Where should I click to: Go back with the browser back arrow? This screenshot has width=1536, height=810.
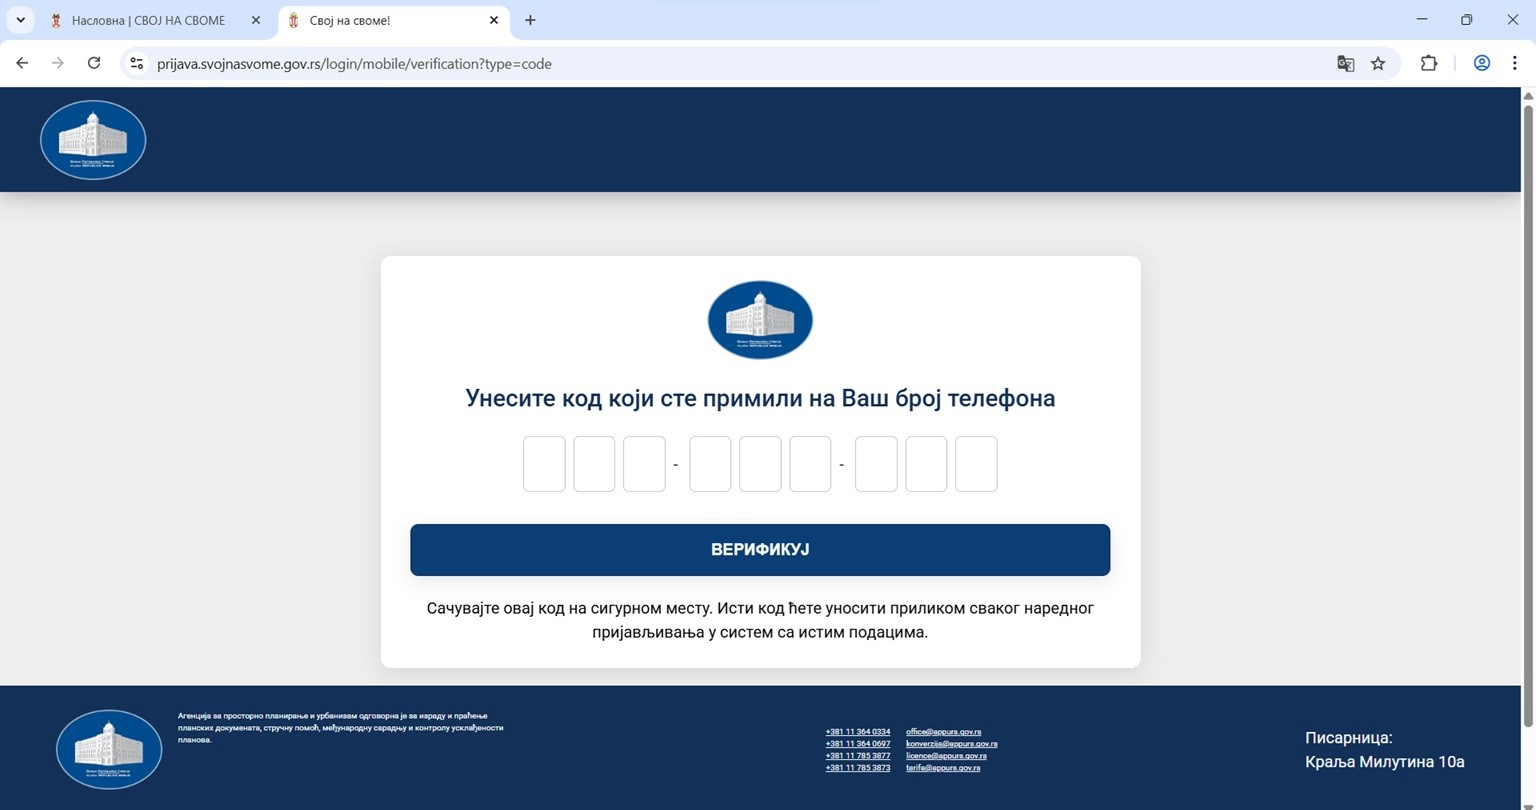22,63
